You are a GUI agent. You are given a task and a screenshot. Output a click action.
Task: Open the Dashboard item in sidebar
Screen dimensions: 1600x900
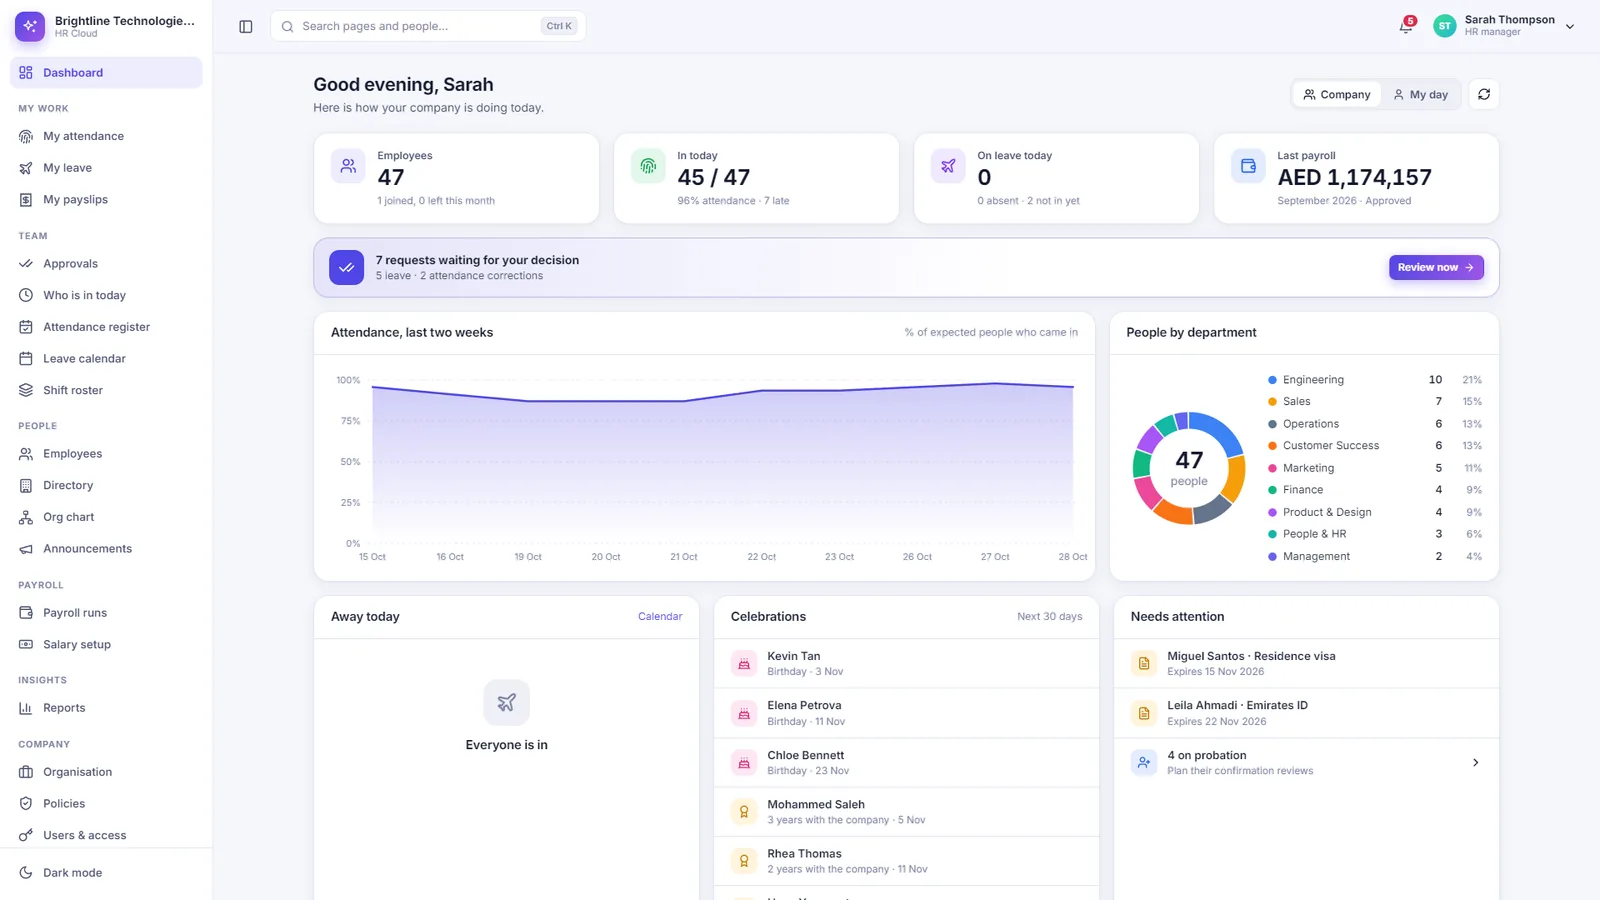(x=106, y=73)
